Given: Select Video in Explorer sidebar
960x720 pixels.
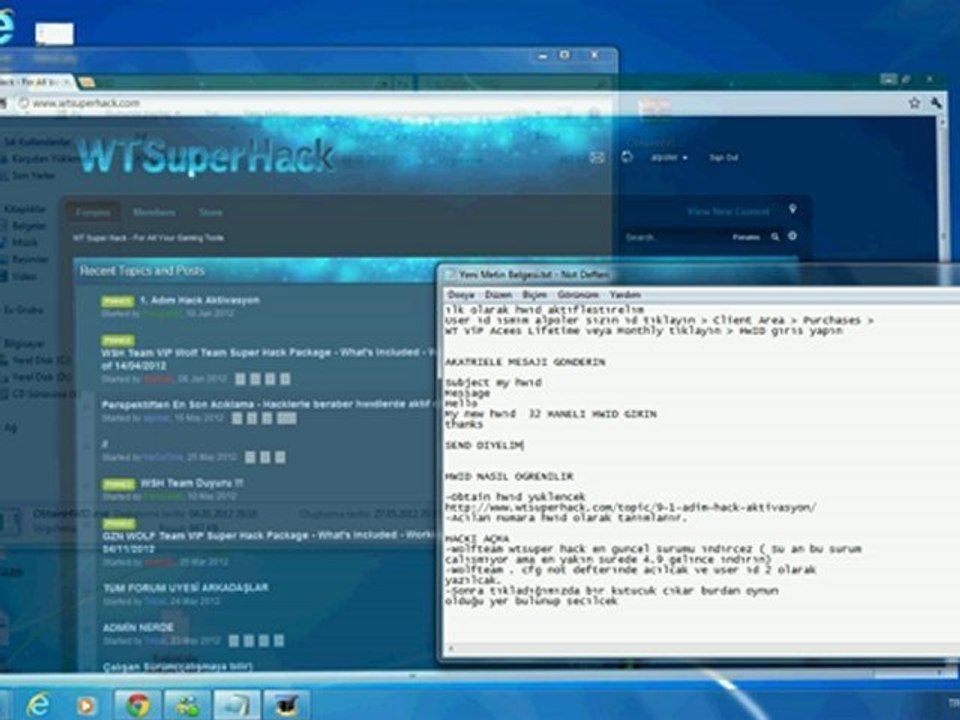Looking at the screenshot, I should pos(24,277).
